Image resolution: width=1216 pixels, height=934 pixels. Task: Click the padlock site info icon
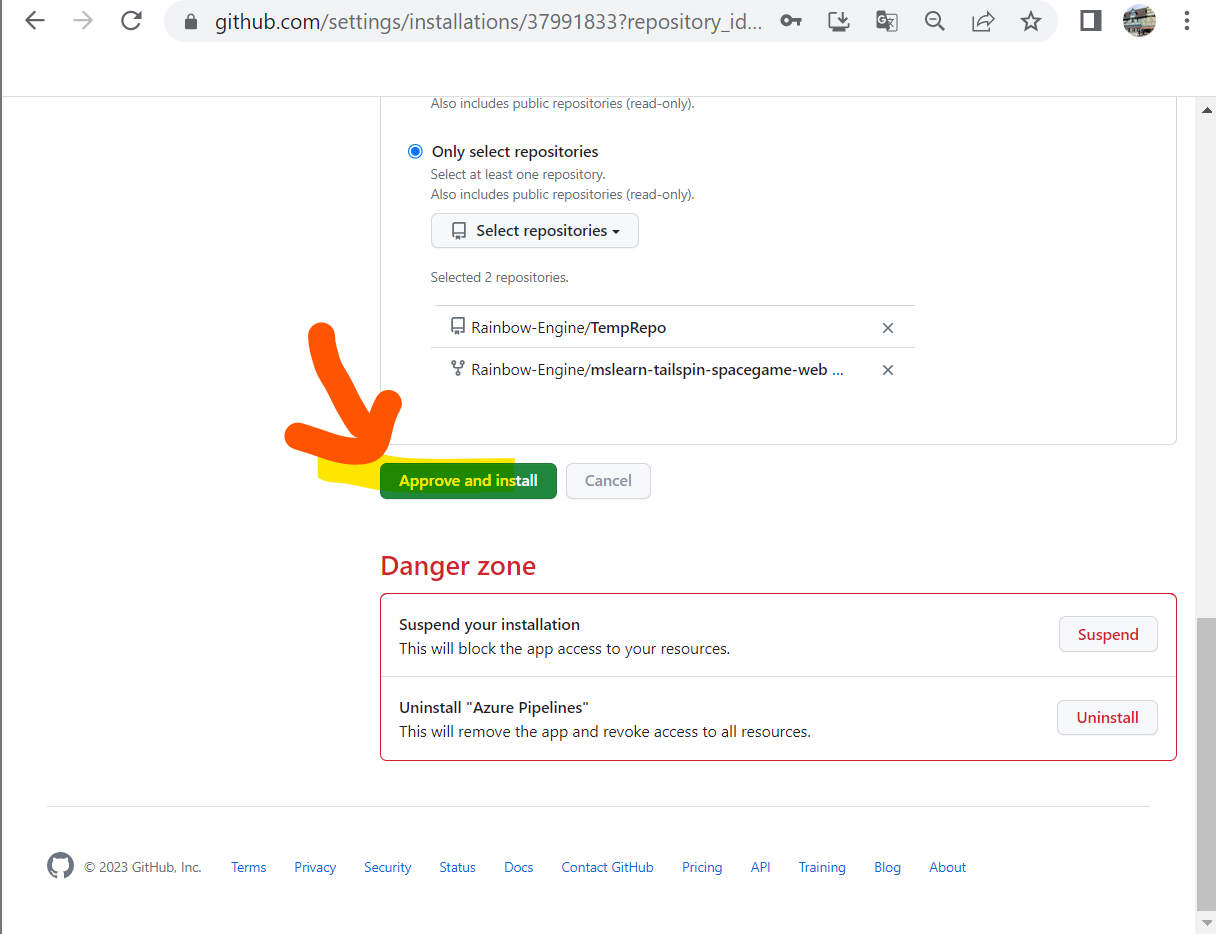tap(192, 21)
